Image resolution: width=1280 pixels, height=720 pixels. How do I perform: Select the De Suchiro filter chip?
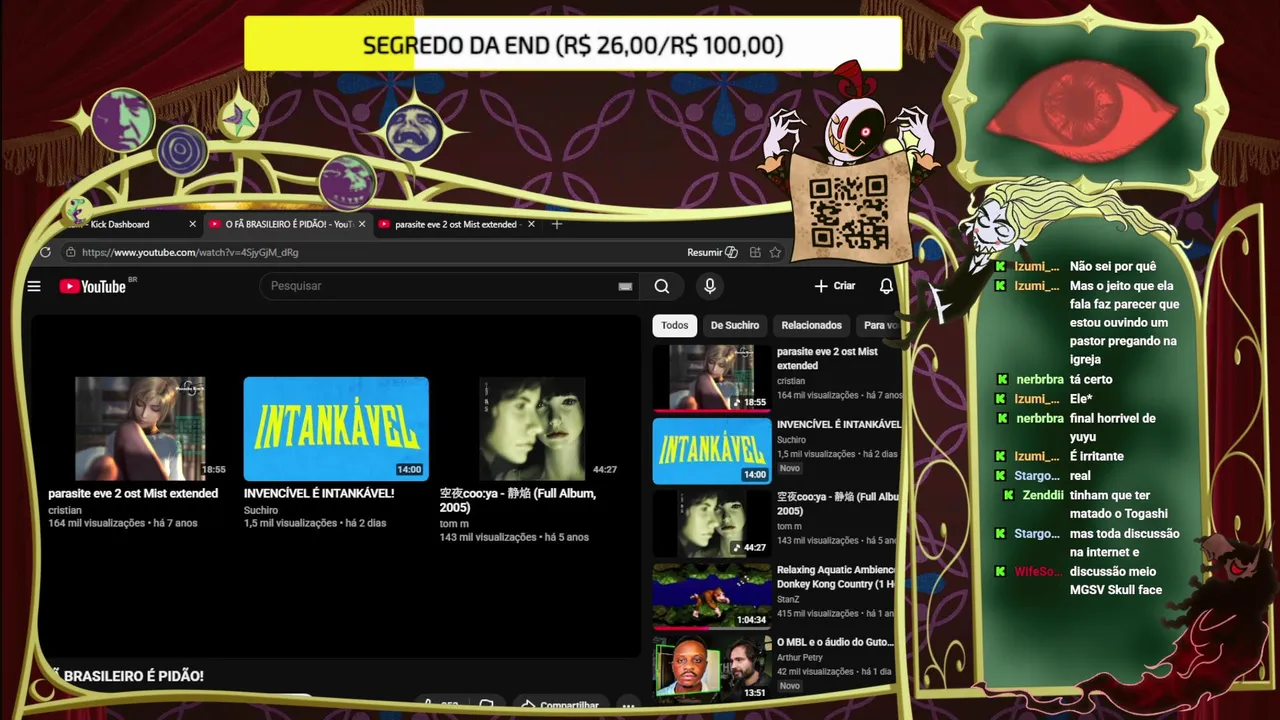[735, 325]
